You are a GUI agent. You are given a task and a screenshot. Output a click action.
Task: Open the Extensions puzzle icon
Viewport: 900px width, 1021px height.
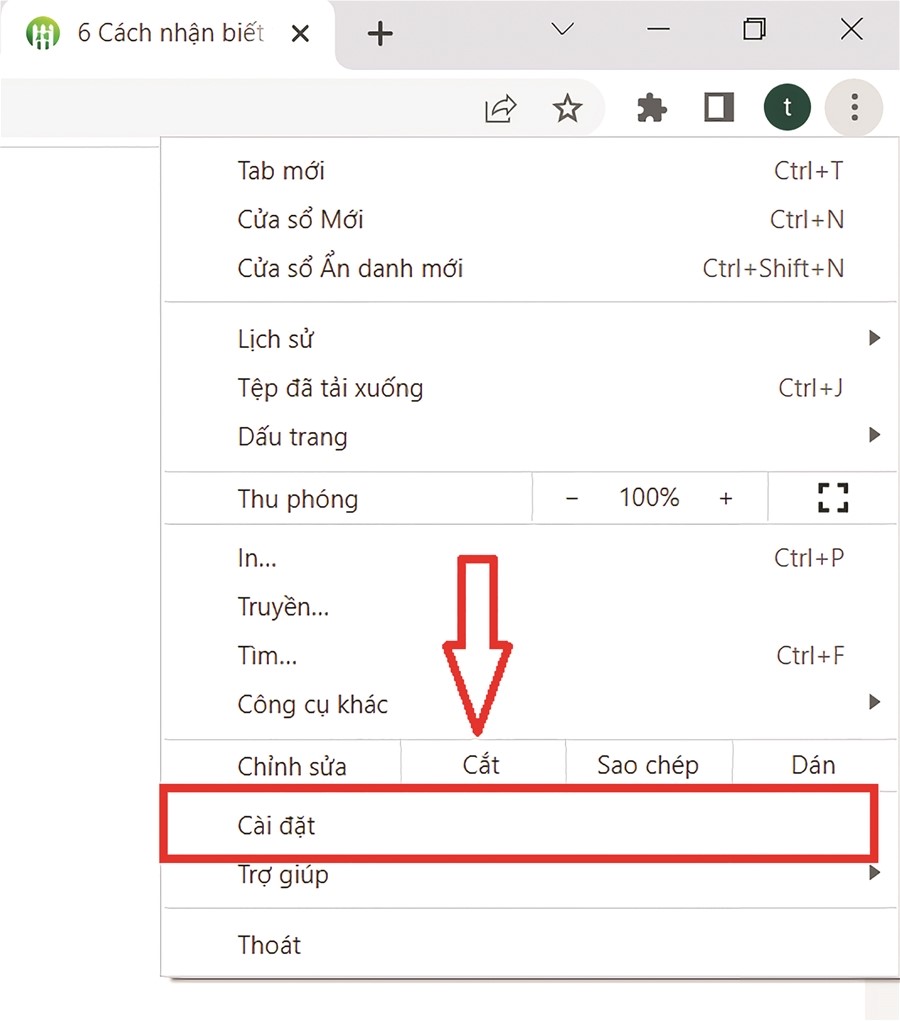(x=652, y=108)
